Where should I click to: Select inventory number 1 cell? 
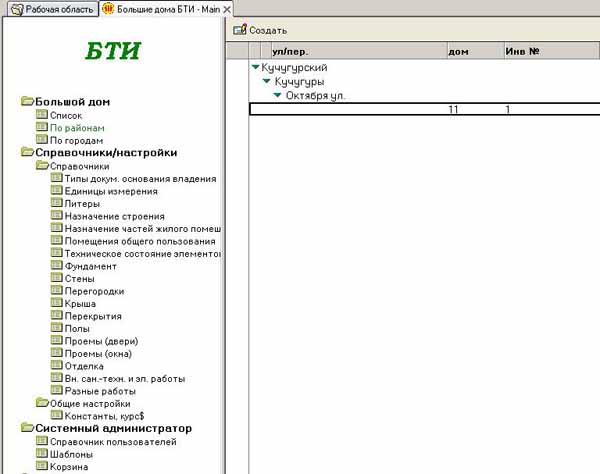[508, 110]
